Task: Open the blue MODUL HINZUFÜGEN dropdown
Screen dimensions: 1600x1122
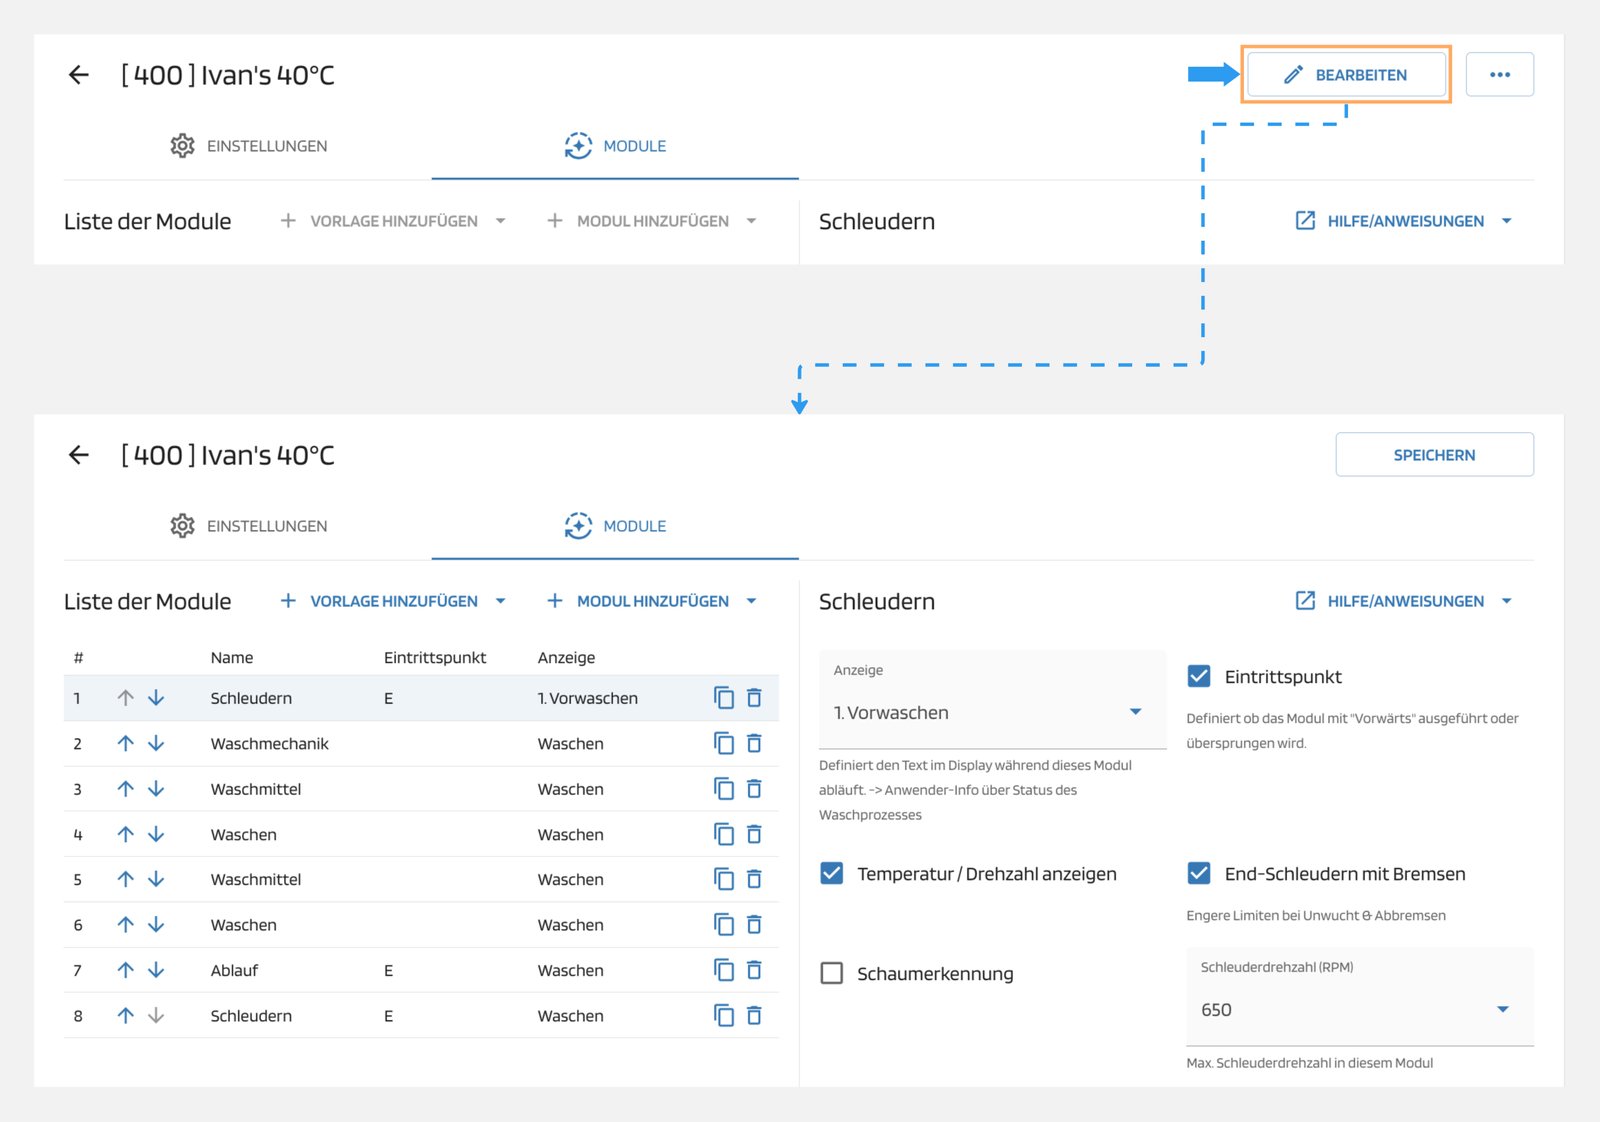Action: (x=652, y=601)
